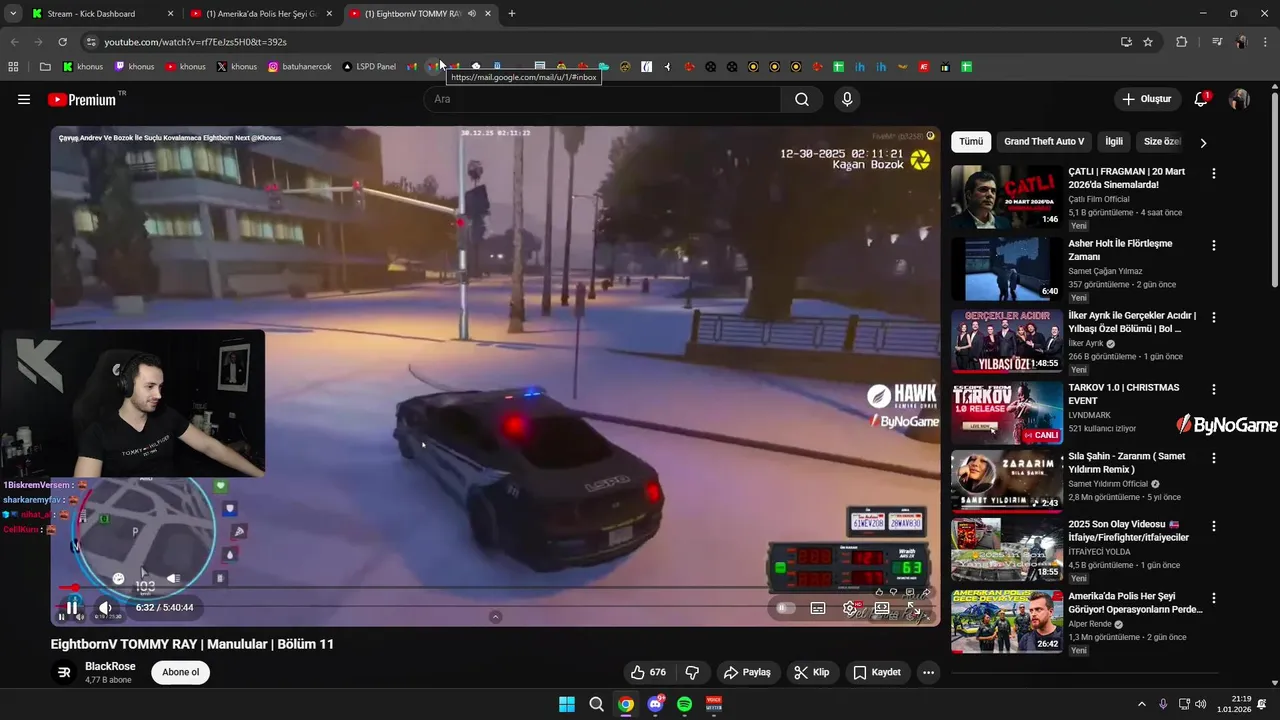This screenshot has height=720, width=1280.
Task: Reload the current page
Action: [62, 42]
